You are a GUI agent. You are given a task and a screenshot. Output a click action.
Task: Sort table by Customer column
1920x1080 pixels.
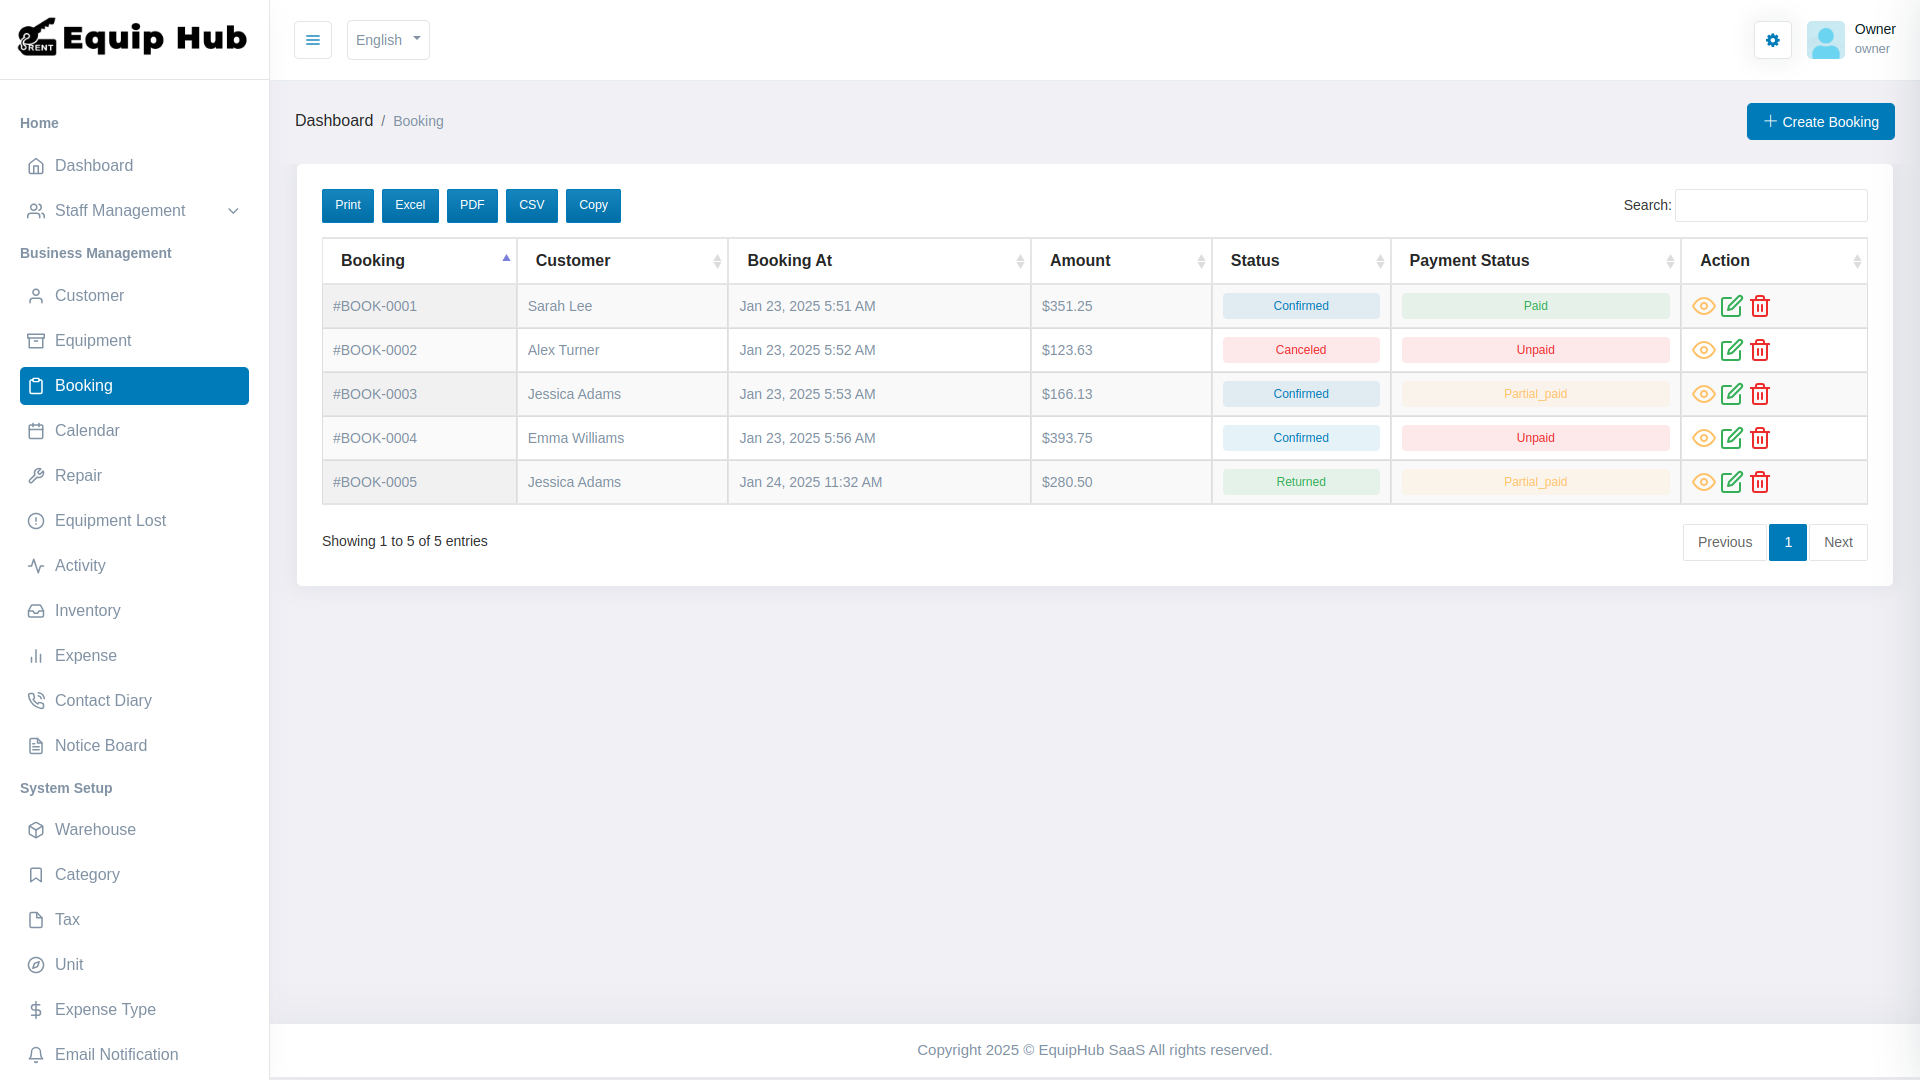(622, 261)
